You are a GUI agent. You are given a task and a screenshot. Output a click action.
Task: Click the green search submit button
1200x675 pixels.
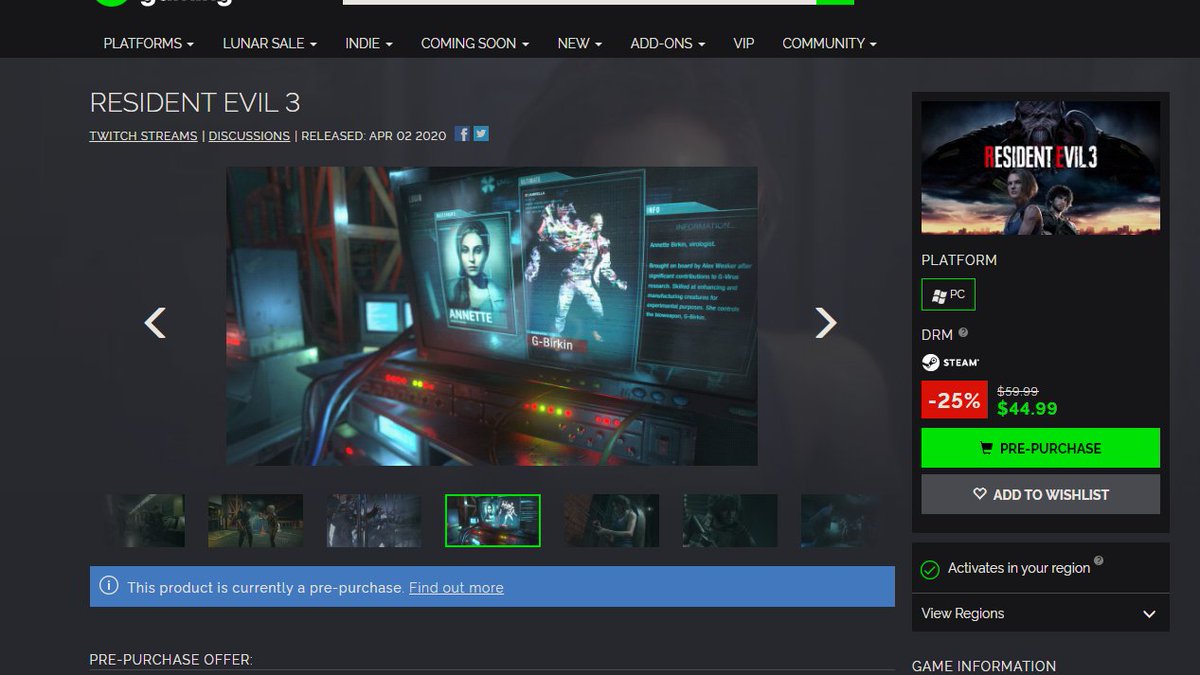835,2
